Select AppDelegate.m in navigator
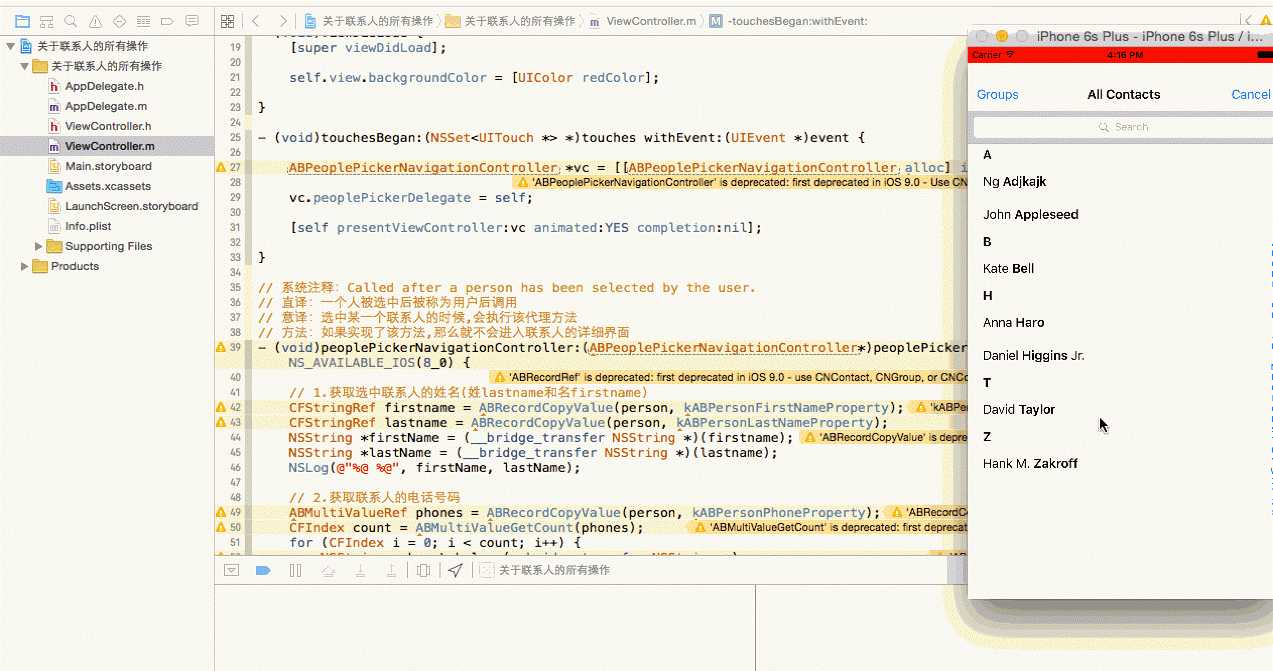 click(106, 106)
